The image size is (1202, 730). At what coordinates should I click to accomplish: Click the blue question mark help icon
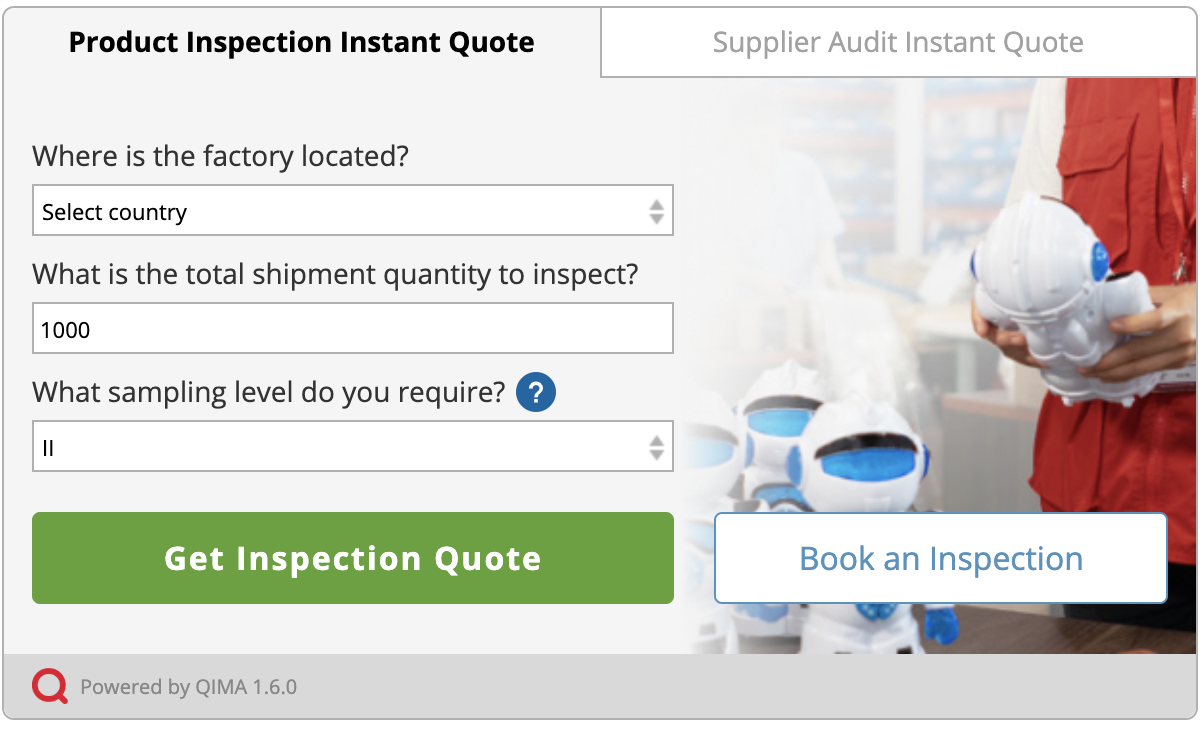(536, 391)
